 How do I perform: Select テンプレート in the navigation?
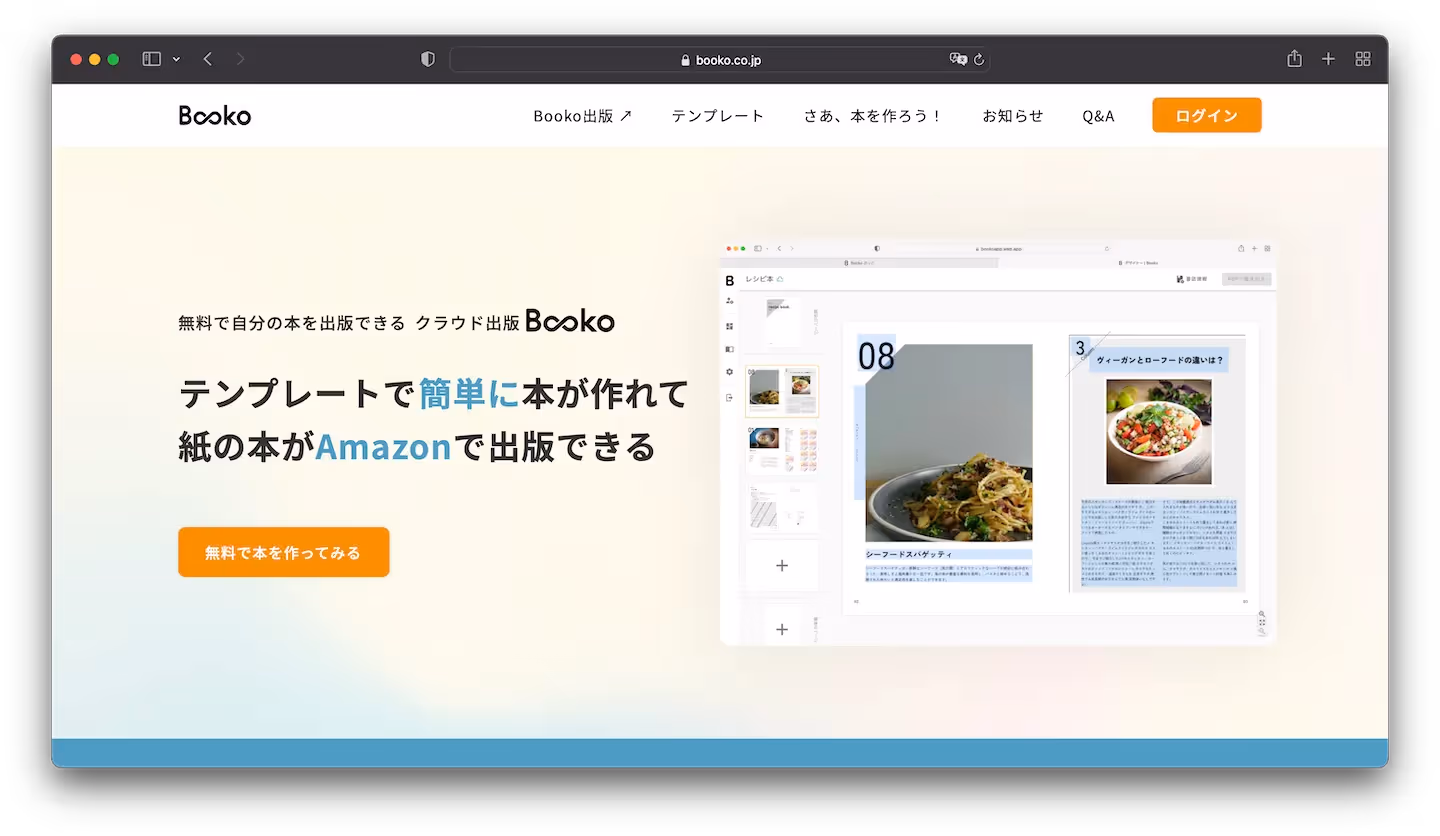pos(718,116)
